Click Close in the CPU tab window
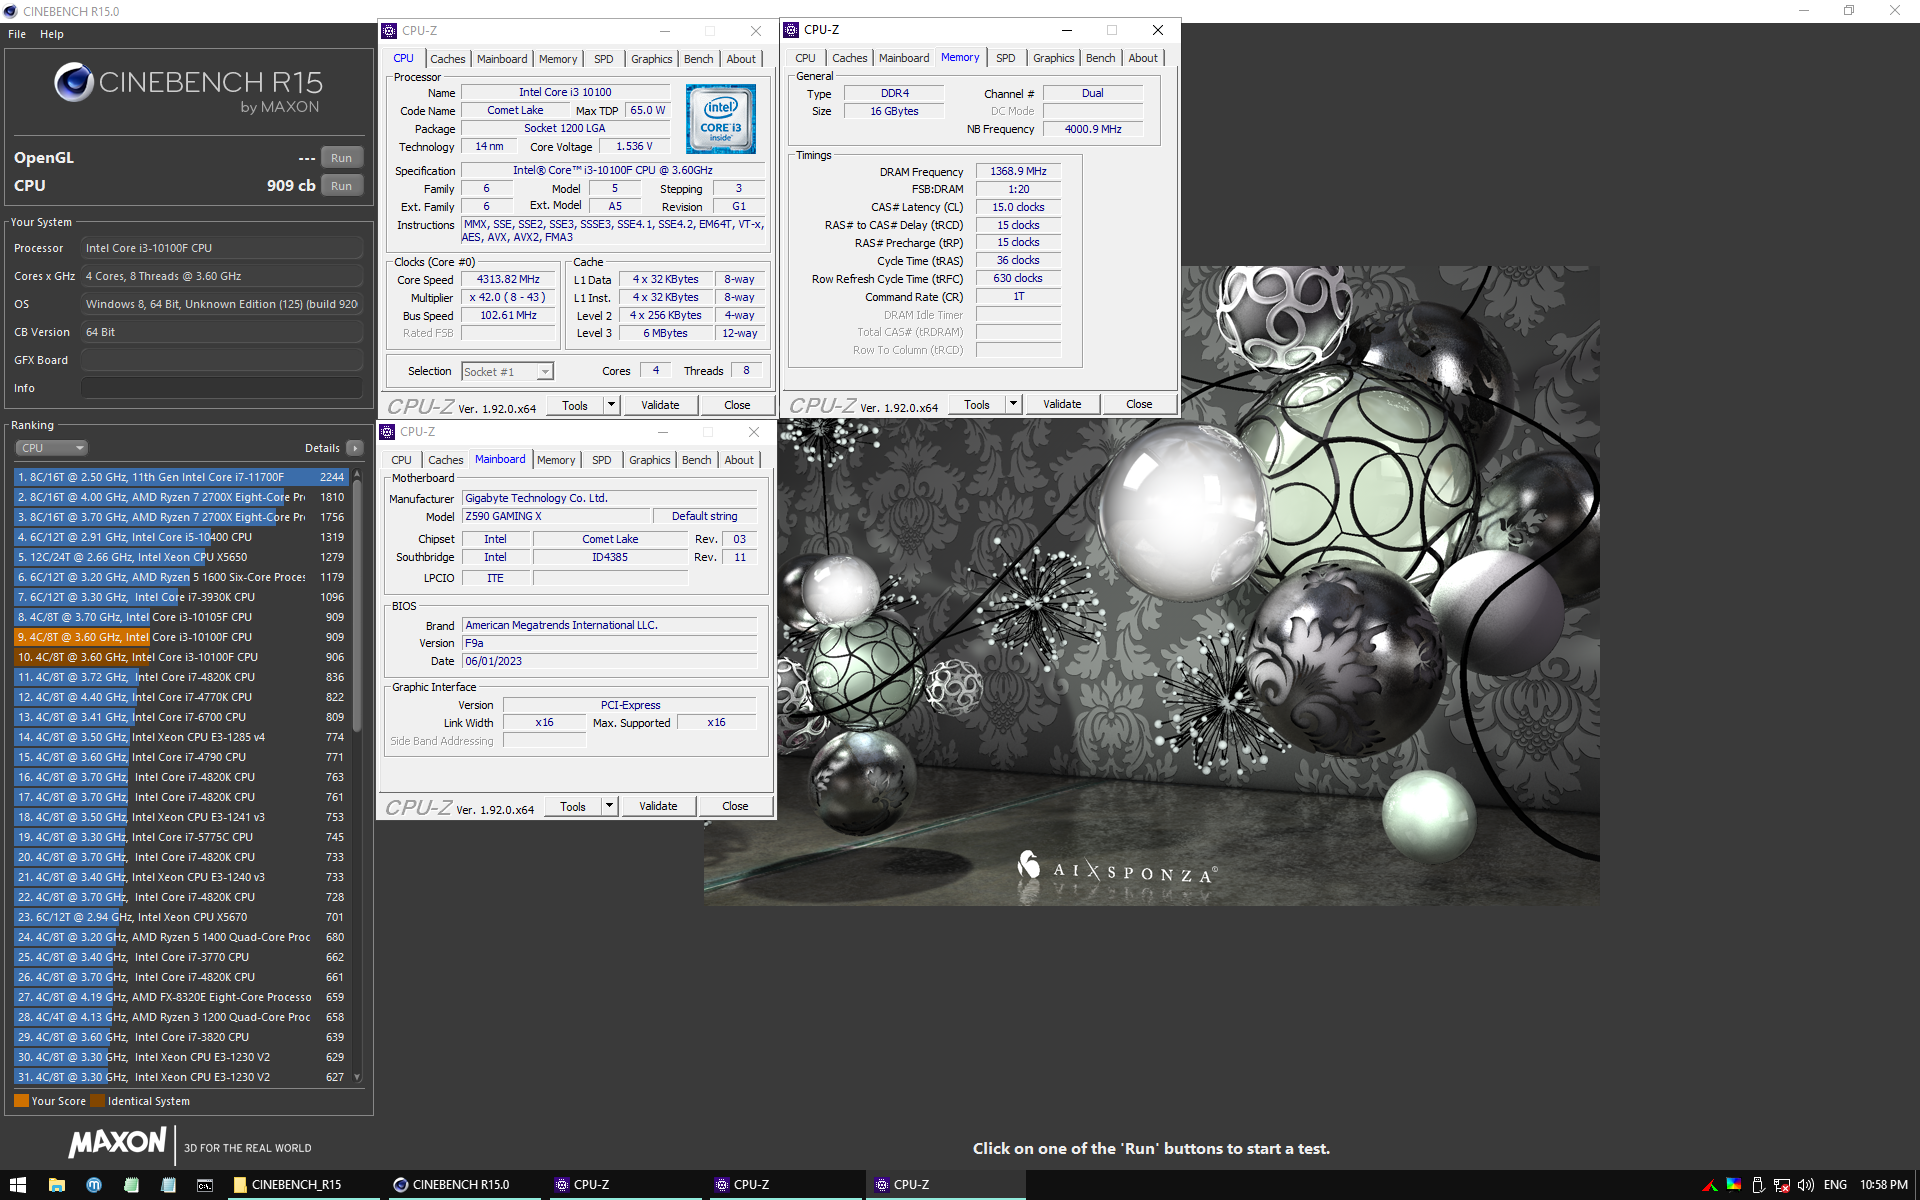This screenshot has height=1200, width=1920. click(737, 405)
